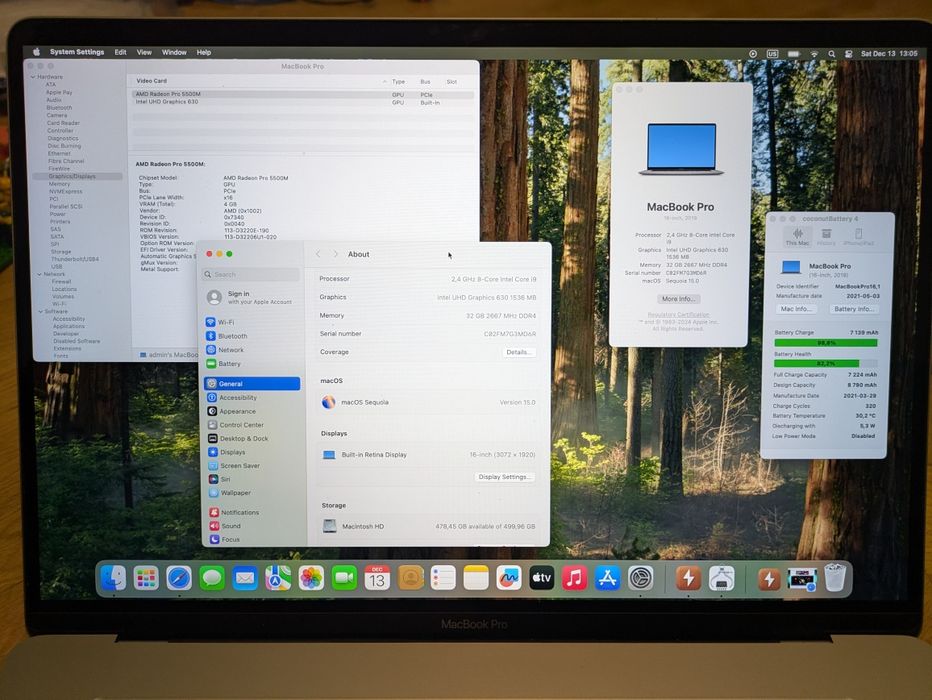Collapse Software section in System Information sidebar
Image resolution: width=932 pixels, height=700 pixels.
pos(41,311)
